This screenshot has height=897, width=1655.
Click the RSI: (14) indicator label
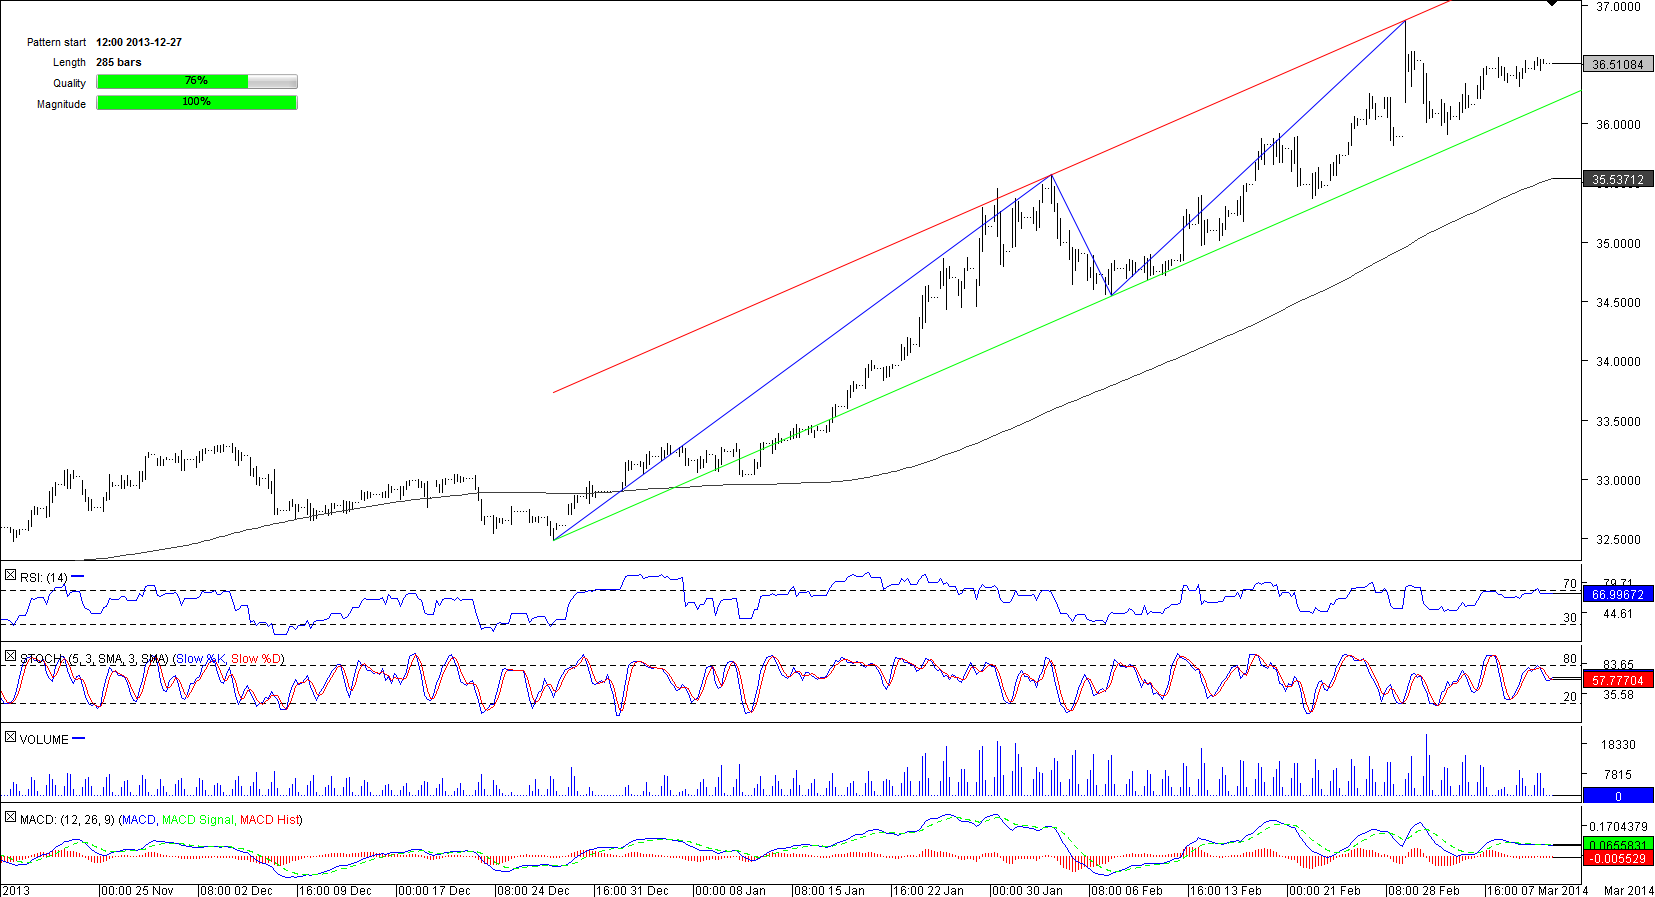pos(44,578)
